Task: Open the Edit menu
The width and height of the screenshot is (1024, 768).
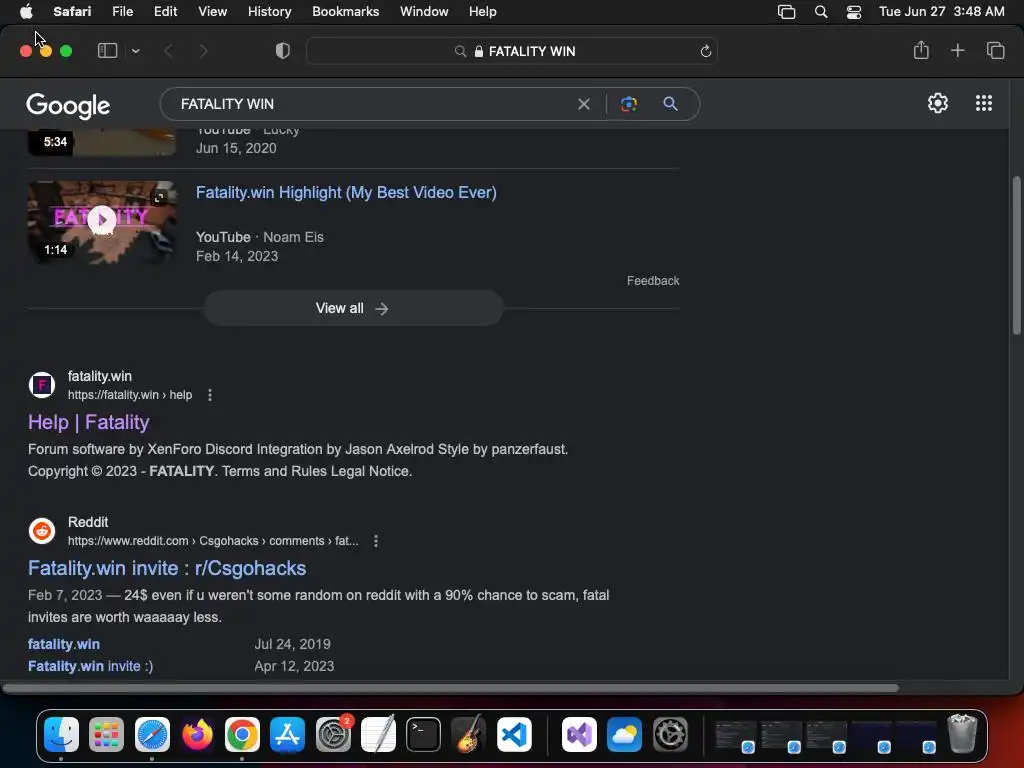Action: [165, 11]
